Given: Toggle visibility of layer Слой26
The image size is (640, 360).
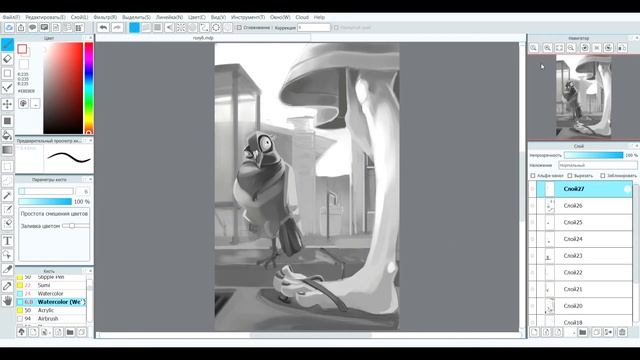Looking at the screenshot, I should [x=532, y=206].
